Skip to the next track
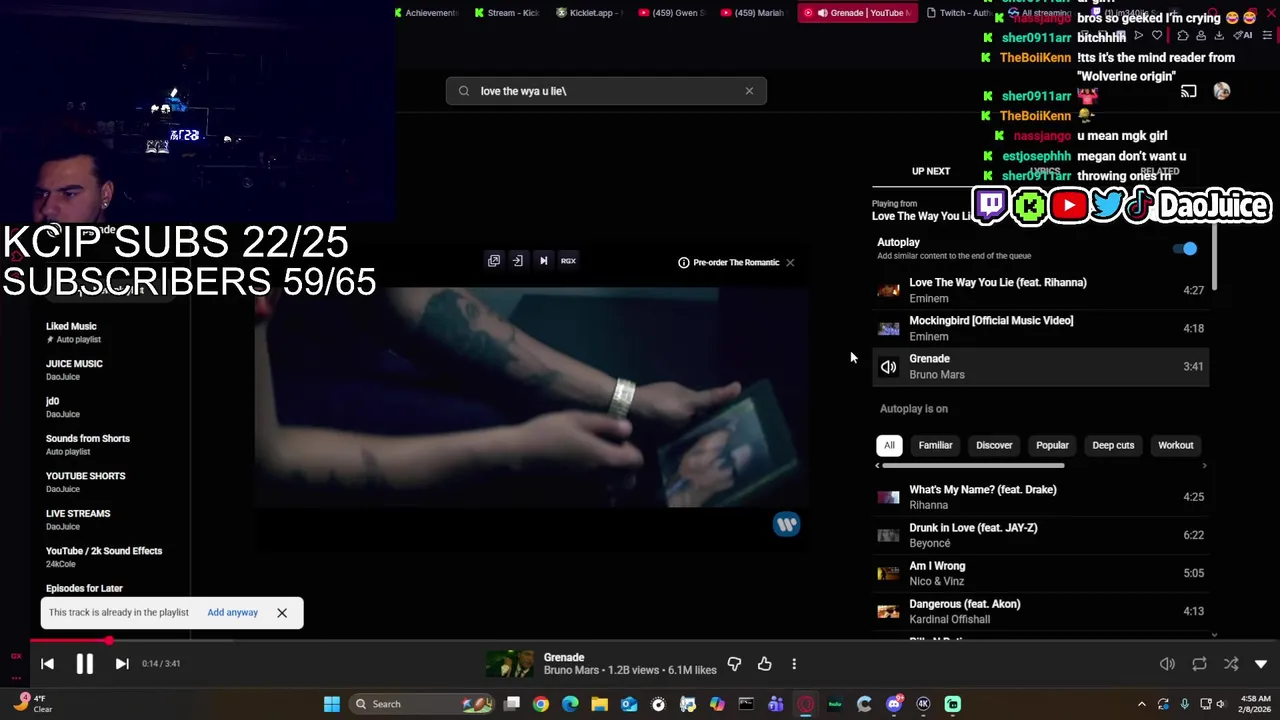The height and width of the screenshot is (720, 1280). [x=122, y=663]
